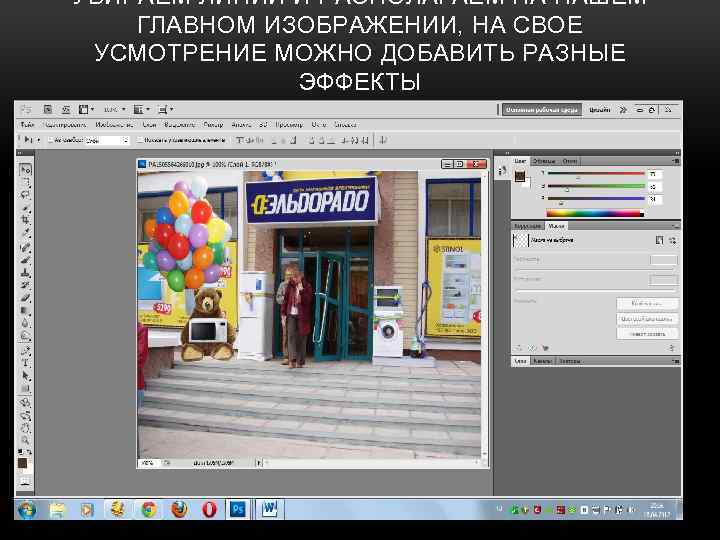Expand the collapsed History panel icon
Screen dimensions: 720x540
[502, 171]
